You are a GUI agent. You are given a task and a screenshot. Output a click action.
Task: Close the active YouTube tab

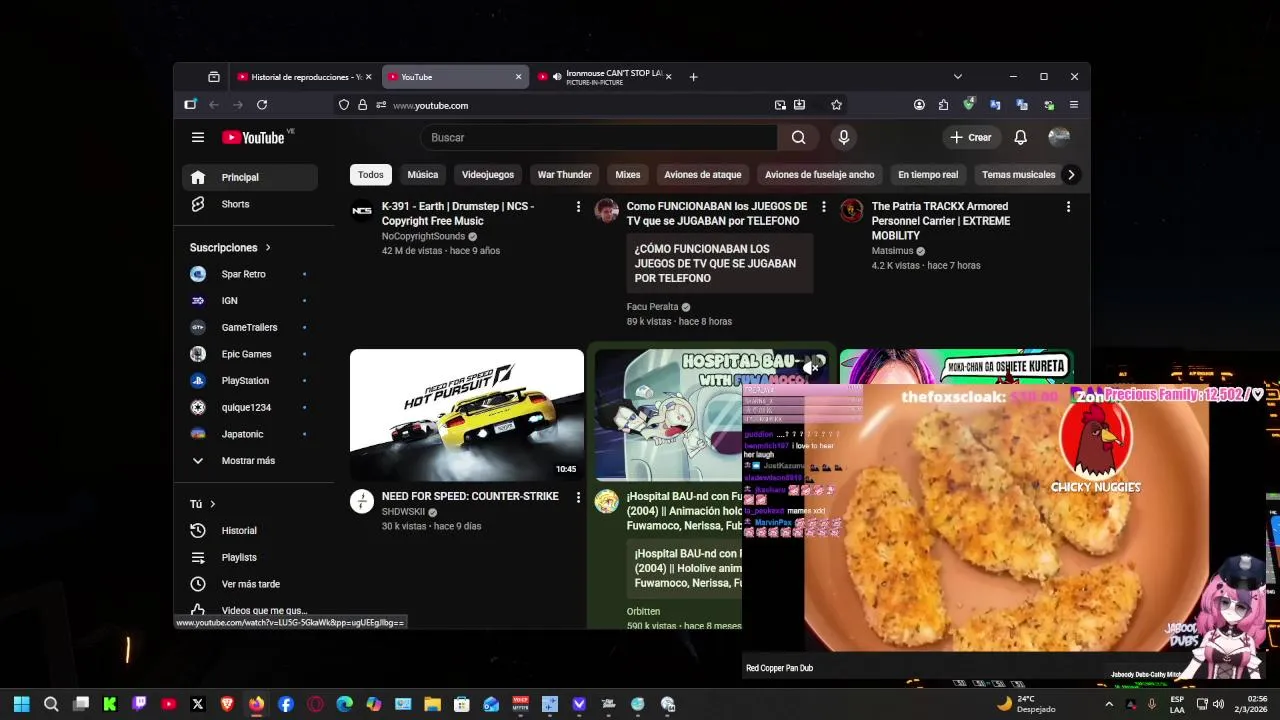click(518, 77)
